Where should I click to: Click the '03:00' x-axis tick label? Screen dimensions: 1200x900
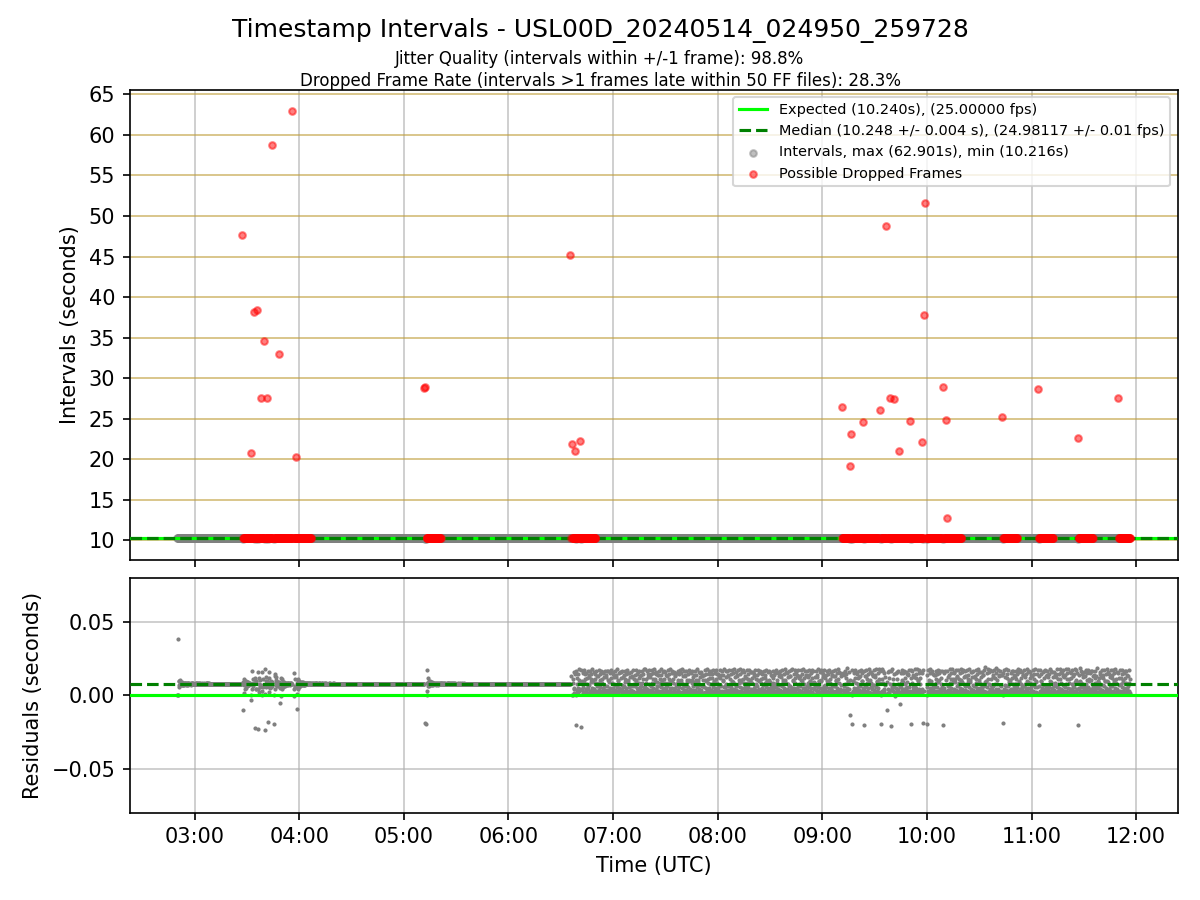[x=195, y=834]
